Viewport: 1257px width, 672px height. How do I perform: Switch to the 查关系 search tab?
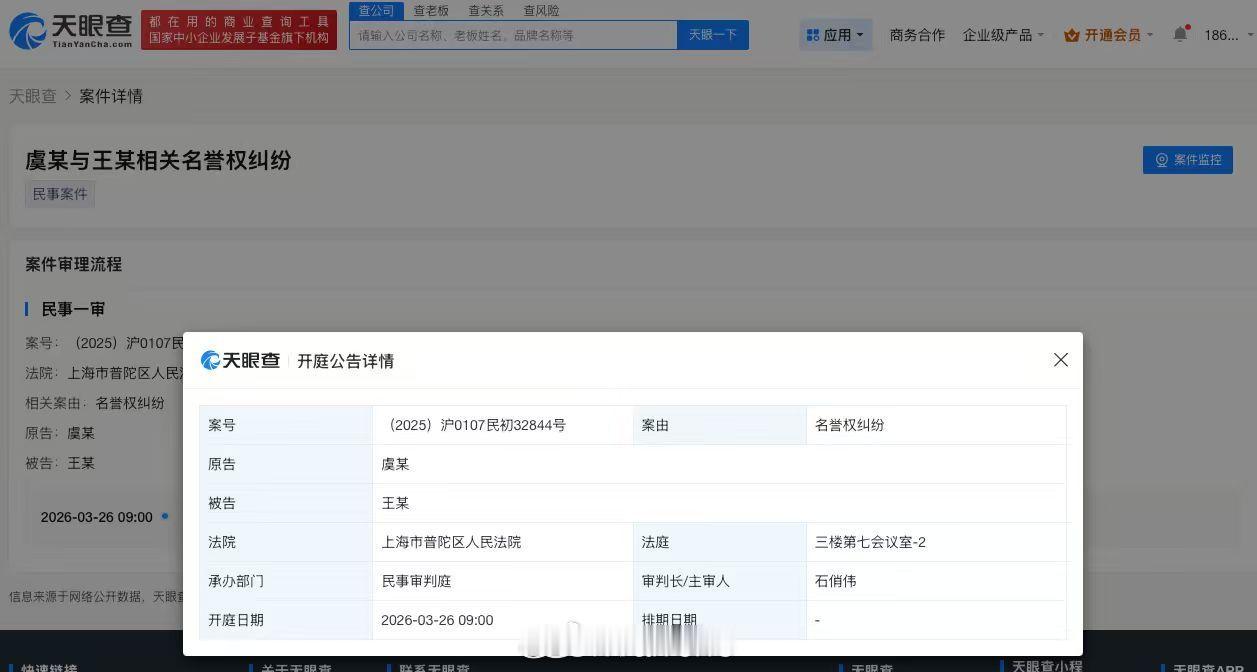point(485,10)
